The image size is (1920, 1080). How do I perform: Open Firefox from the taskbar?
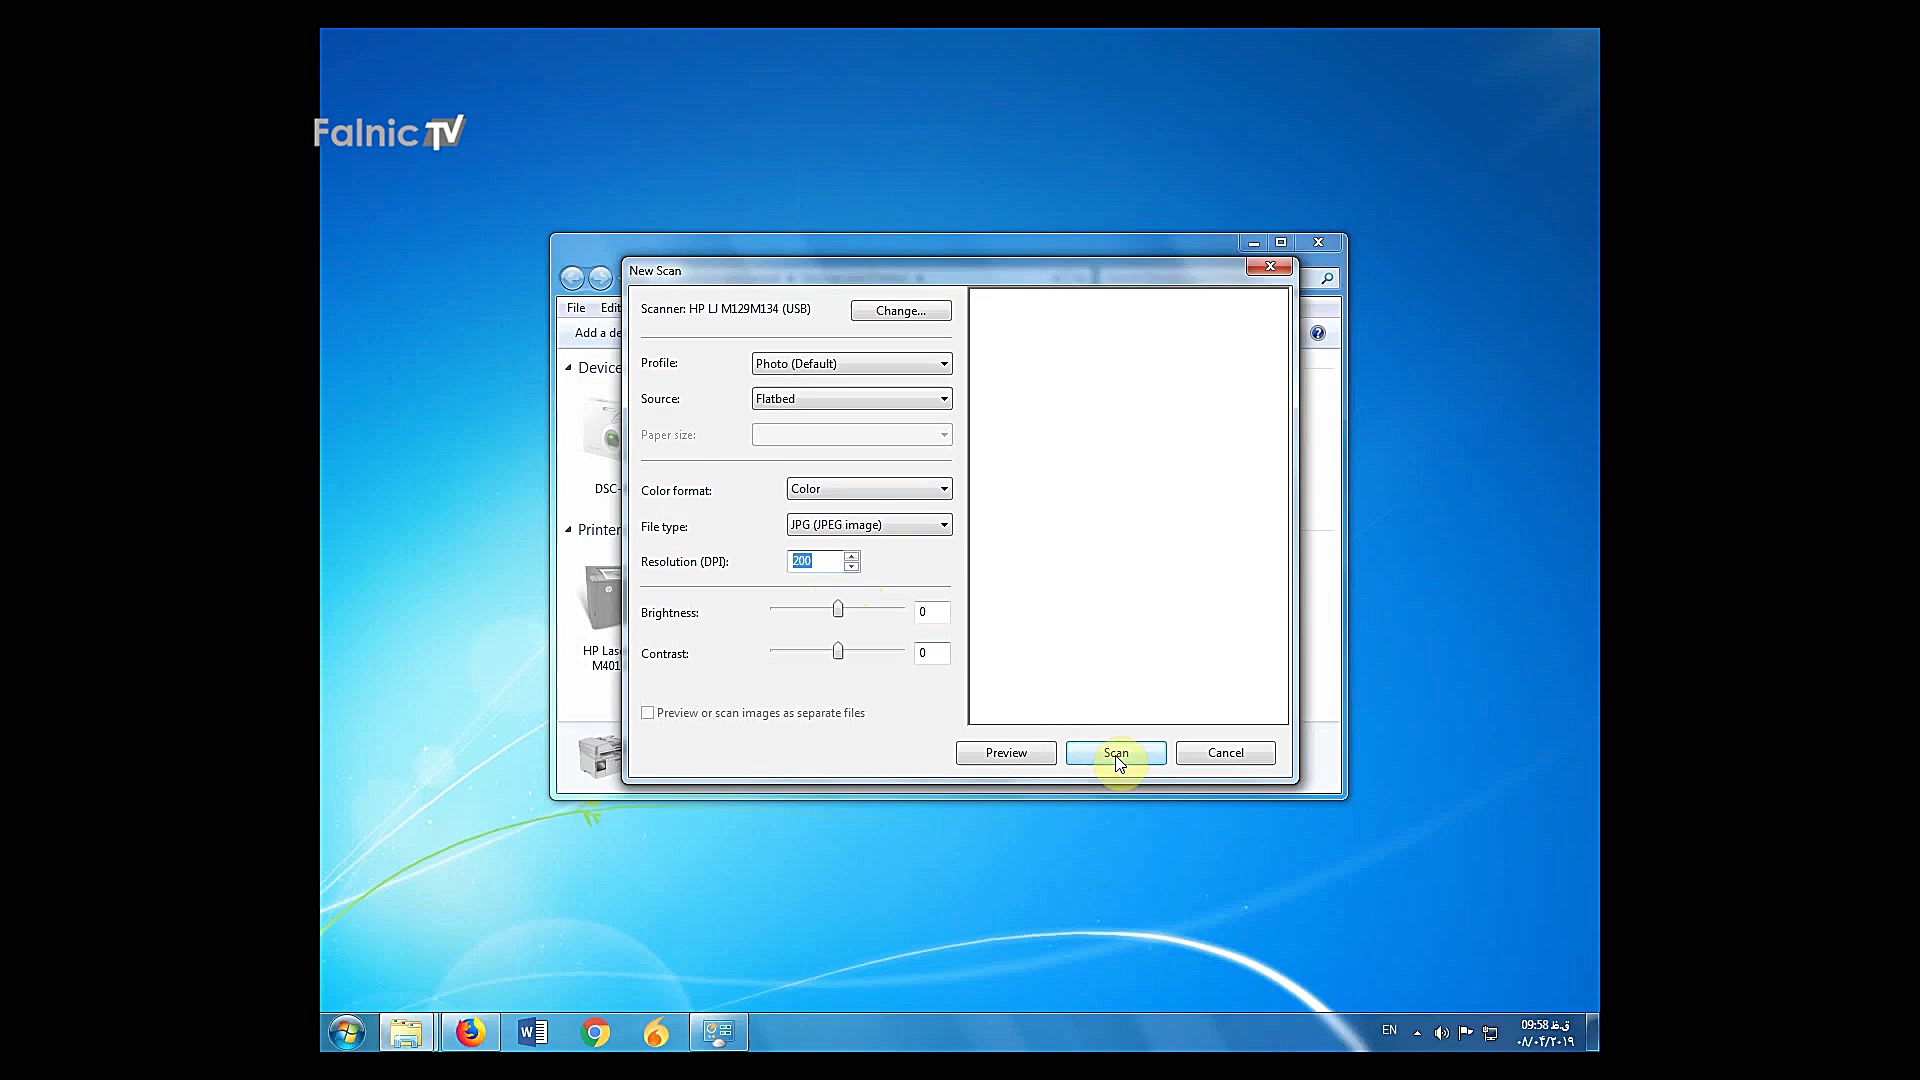coord(470,1032)
